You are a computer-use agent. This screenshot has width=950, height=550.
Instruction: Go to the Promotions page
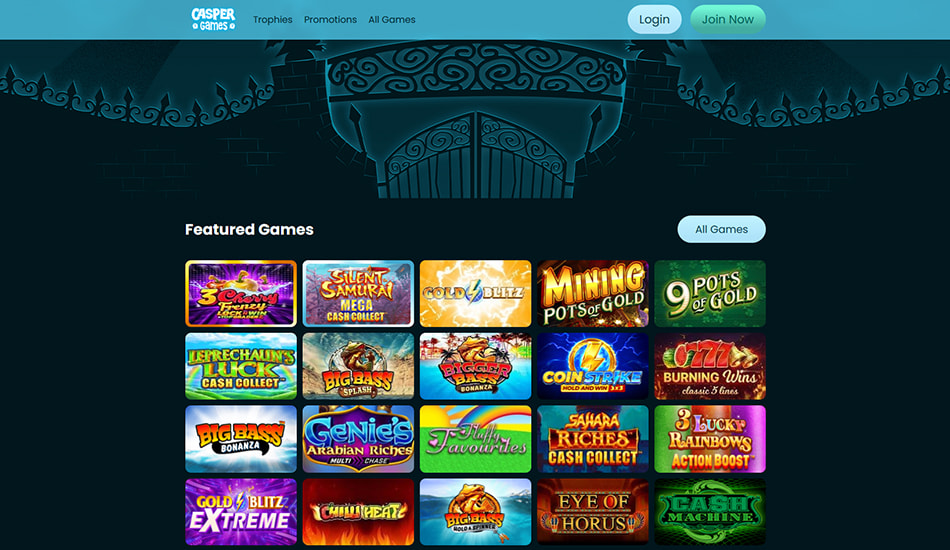click(x=330, y=19)
